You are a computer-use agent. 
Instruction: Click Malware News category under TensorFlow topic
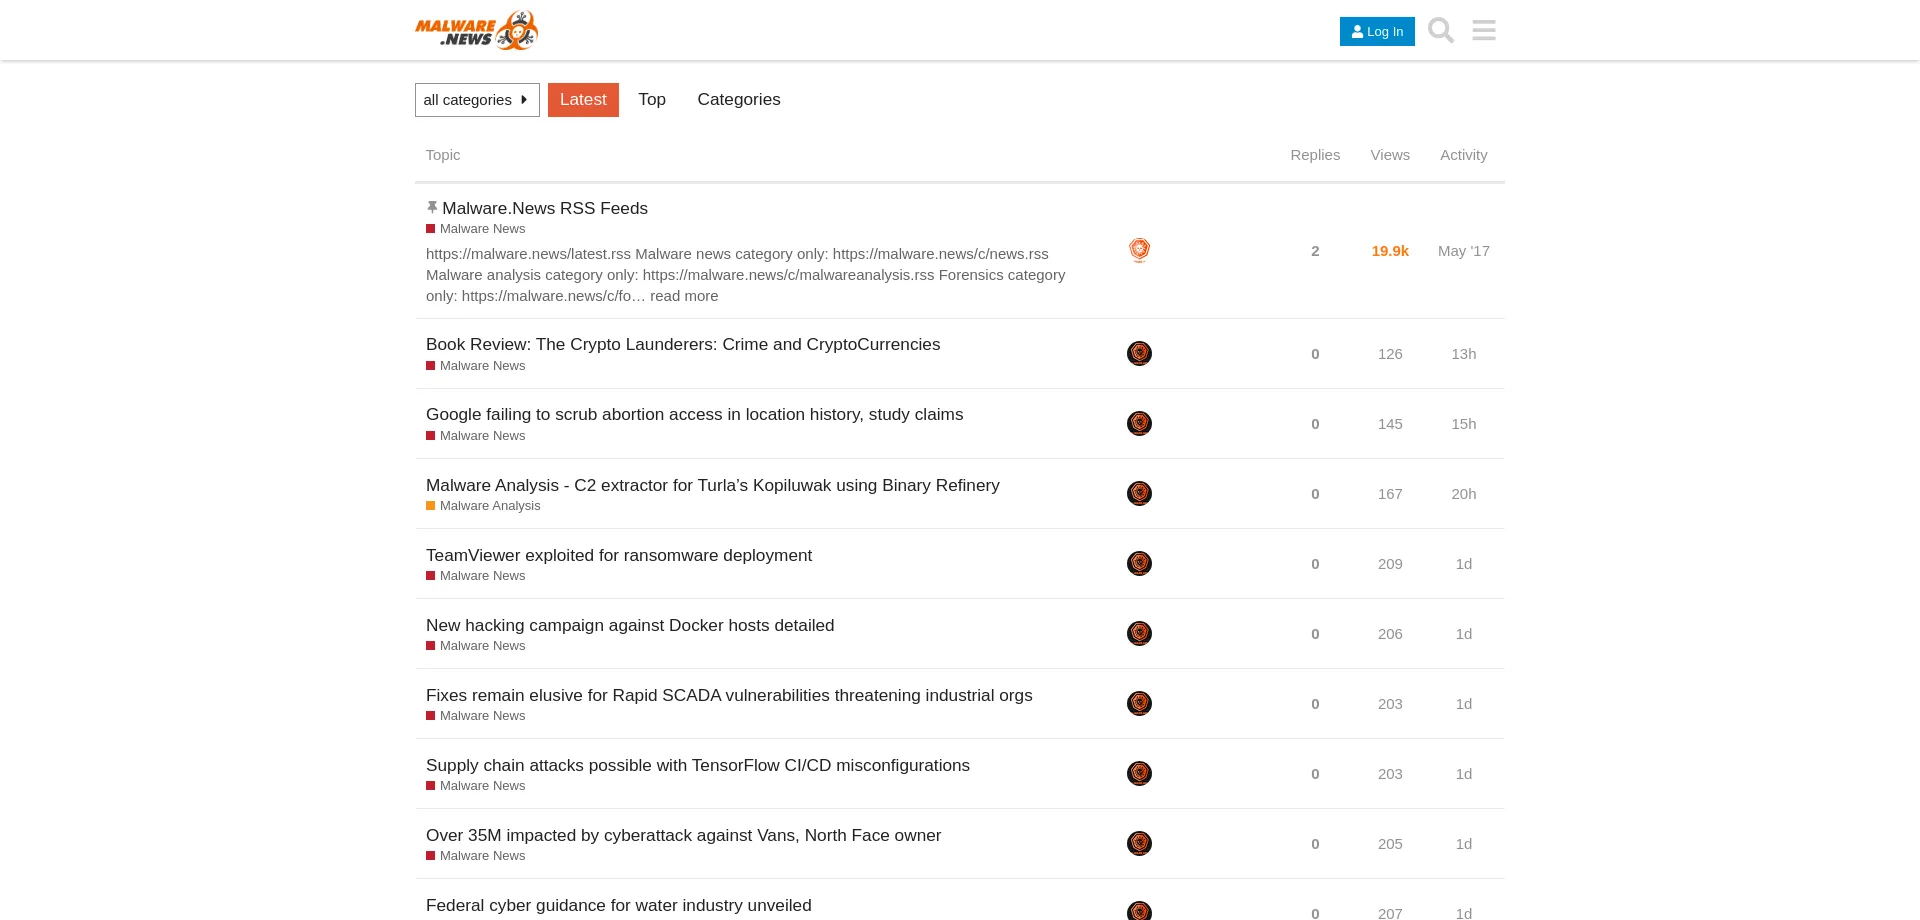coord(476,786)
